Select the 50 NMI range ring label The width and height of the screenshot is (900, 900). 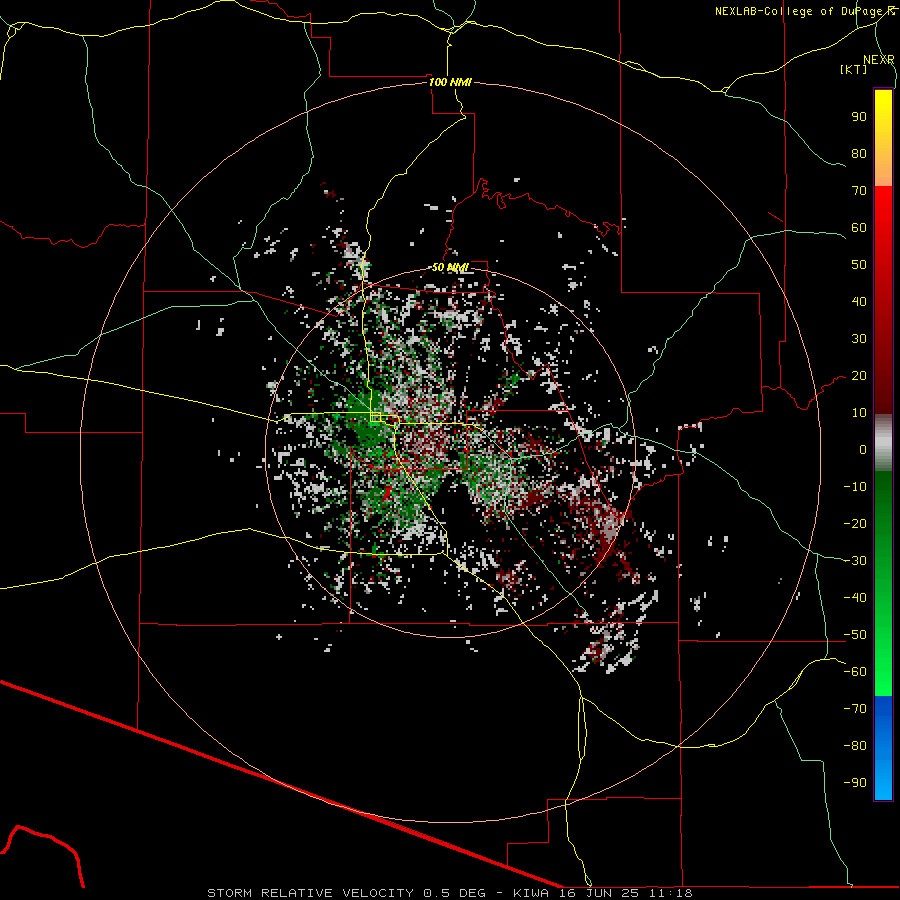(x=450, y=267)
